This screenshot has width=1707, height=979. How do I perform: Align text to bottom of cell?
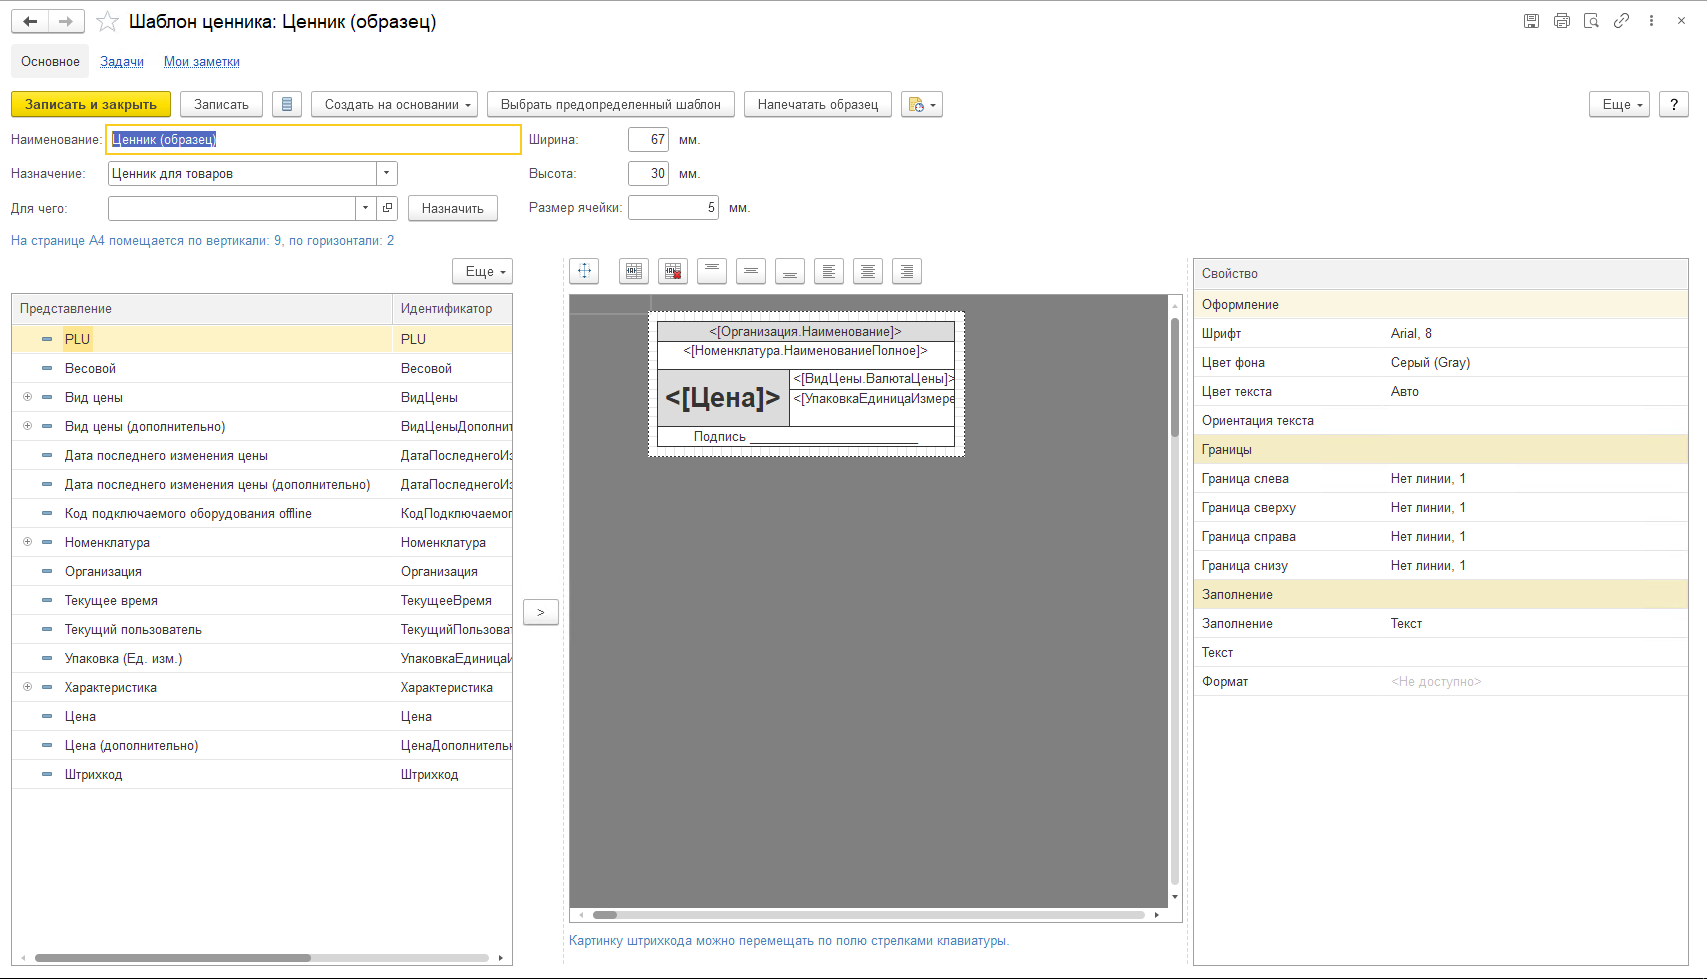pyautogui.click(x=790, y=271)
